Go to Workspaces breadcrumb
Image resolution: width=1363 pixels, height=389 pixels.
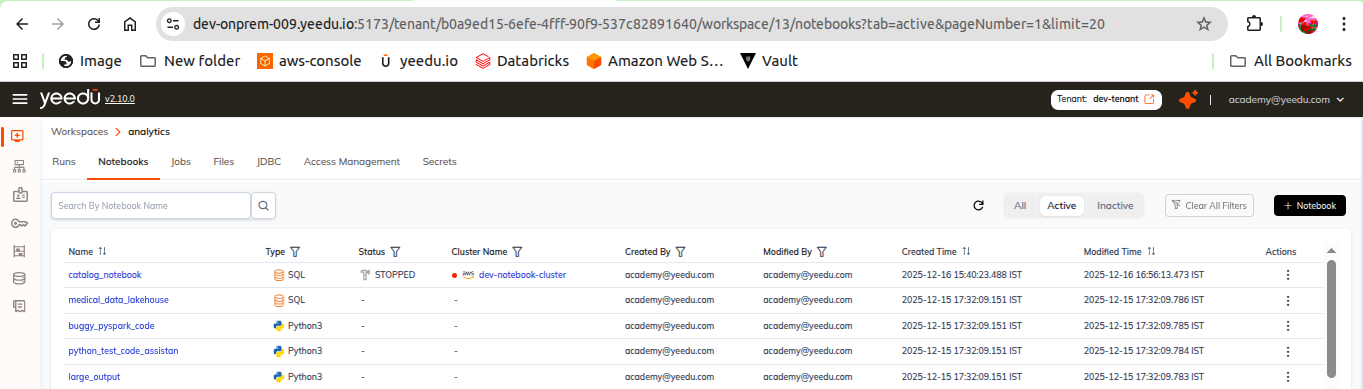[80, 131]
